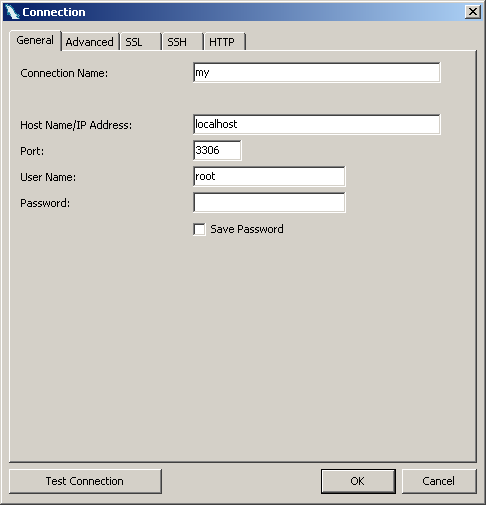Open the HTTP tab
This screenshot has width=486, height=505.
click(x=225, y=42)
